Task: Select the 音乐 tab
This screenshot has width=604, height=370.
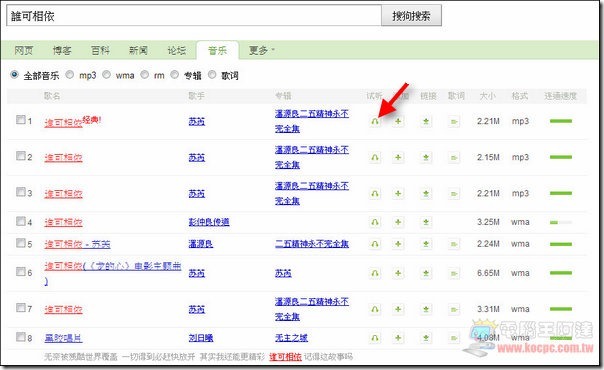Action: (x=217, y=50)
